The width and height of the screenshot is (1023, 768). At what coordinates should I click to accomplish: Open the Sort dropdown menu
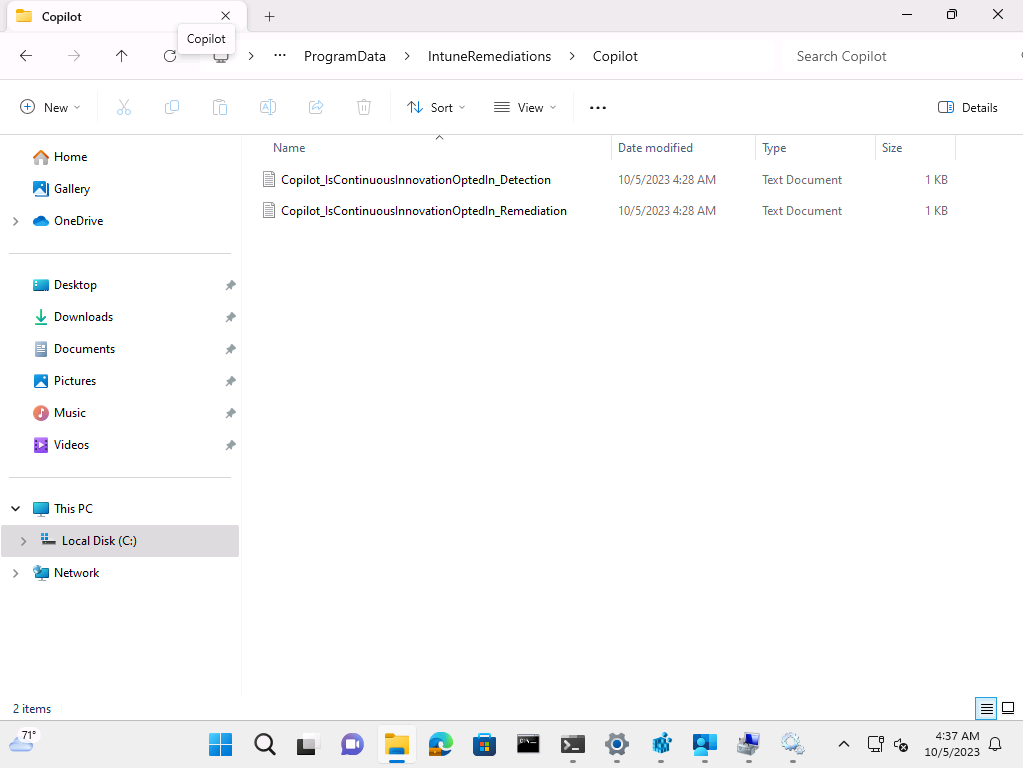tap(436, 108)
